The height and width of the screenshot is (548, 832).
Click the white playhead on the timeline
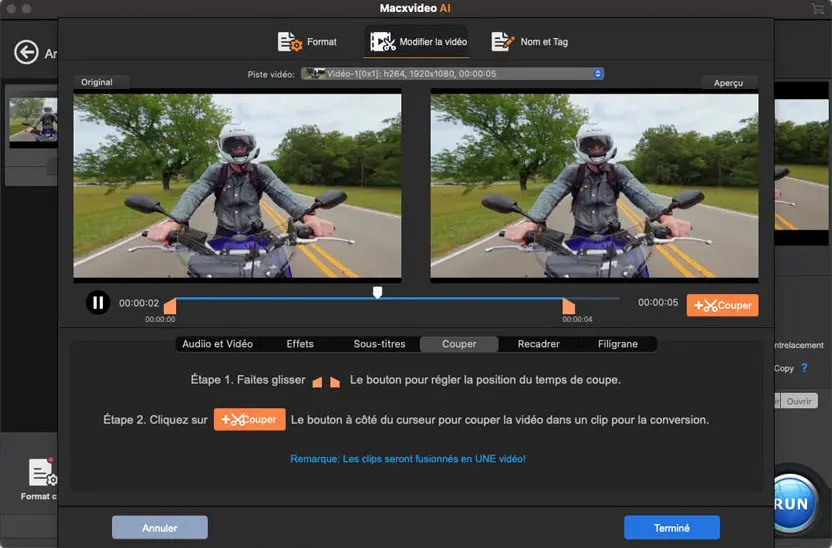click(x=377, y=292)
